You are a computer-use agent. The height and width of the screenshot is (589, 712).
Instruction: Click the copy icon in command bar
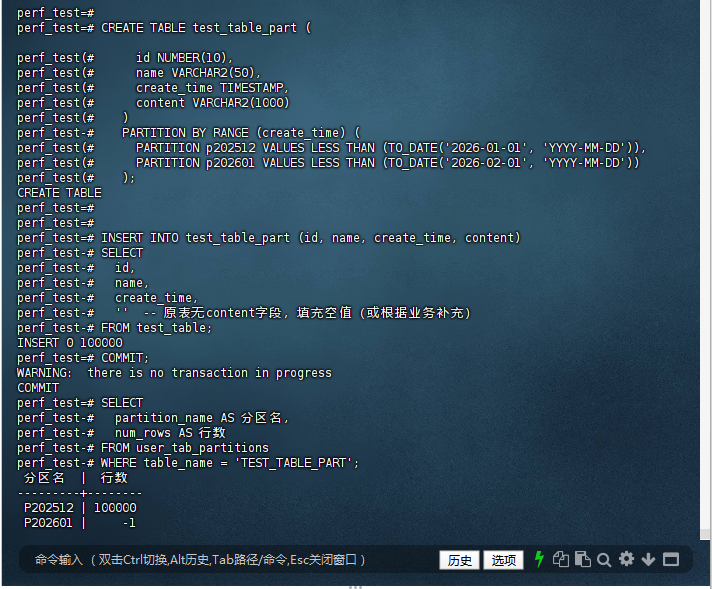[561, 559]
